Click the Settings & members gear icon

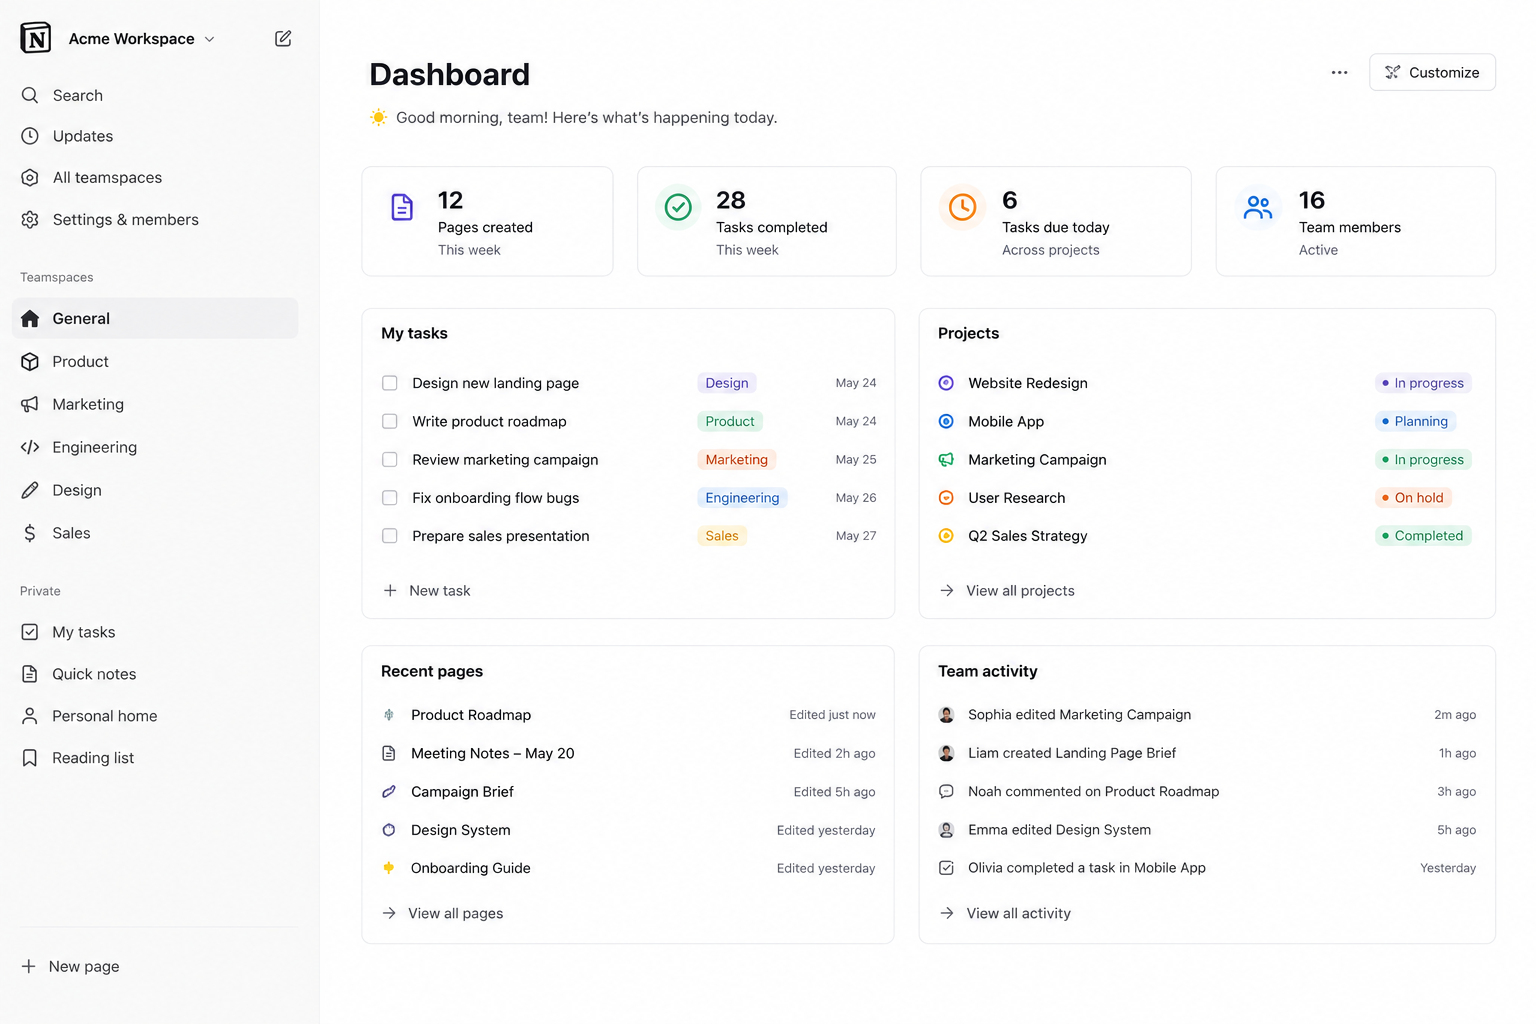pyautogui.click(x=30, y=219)
